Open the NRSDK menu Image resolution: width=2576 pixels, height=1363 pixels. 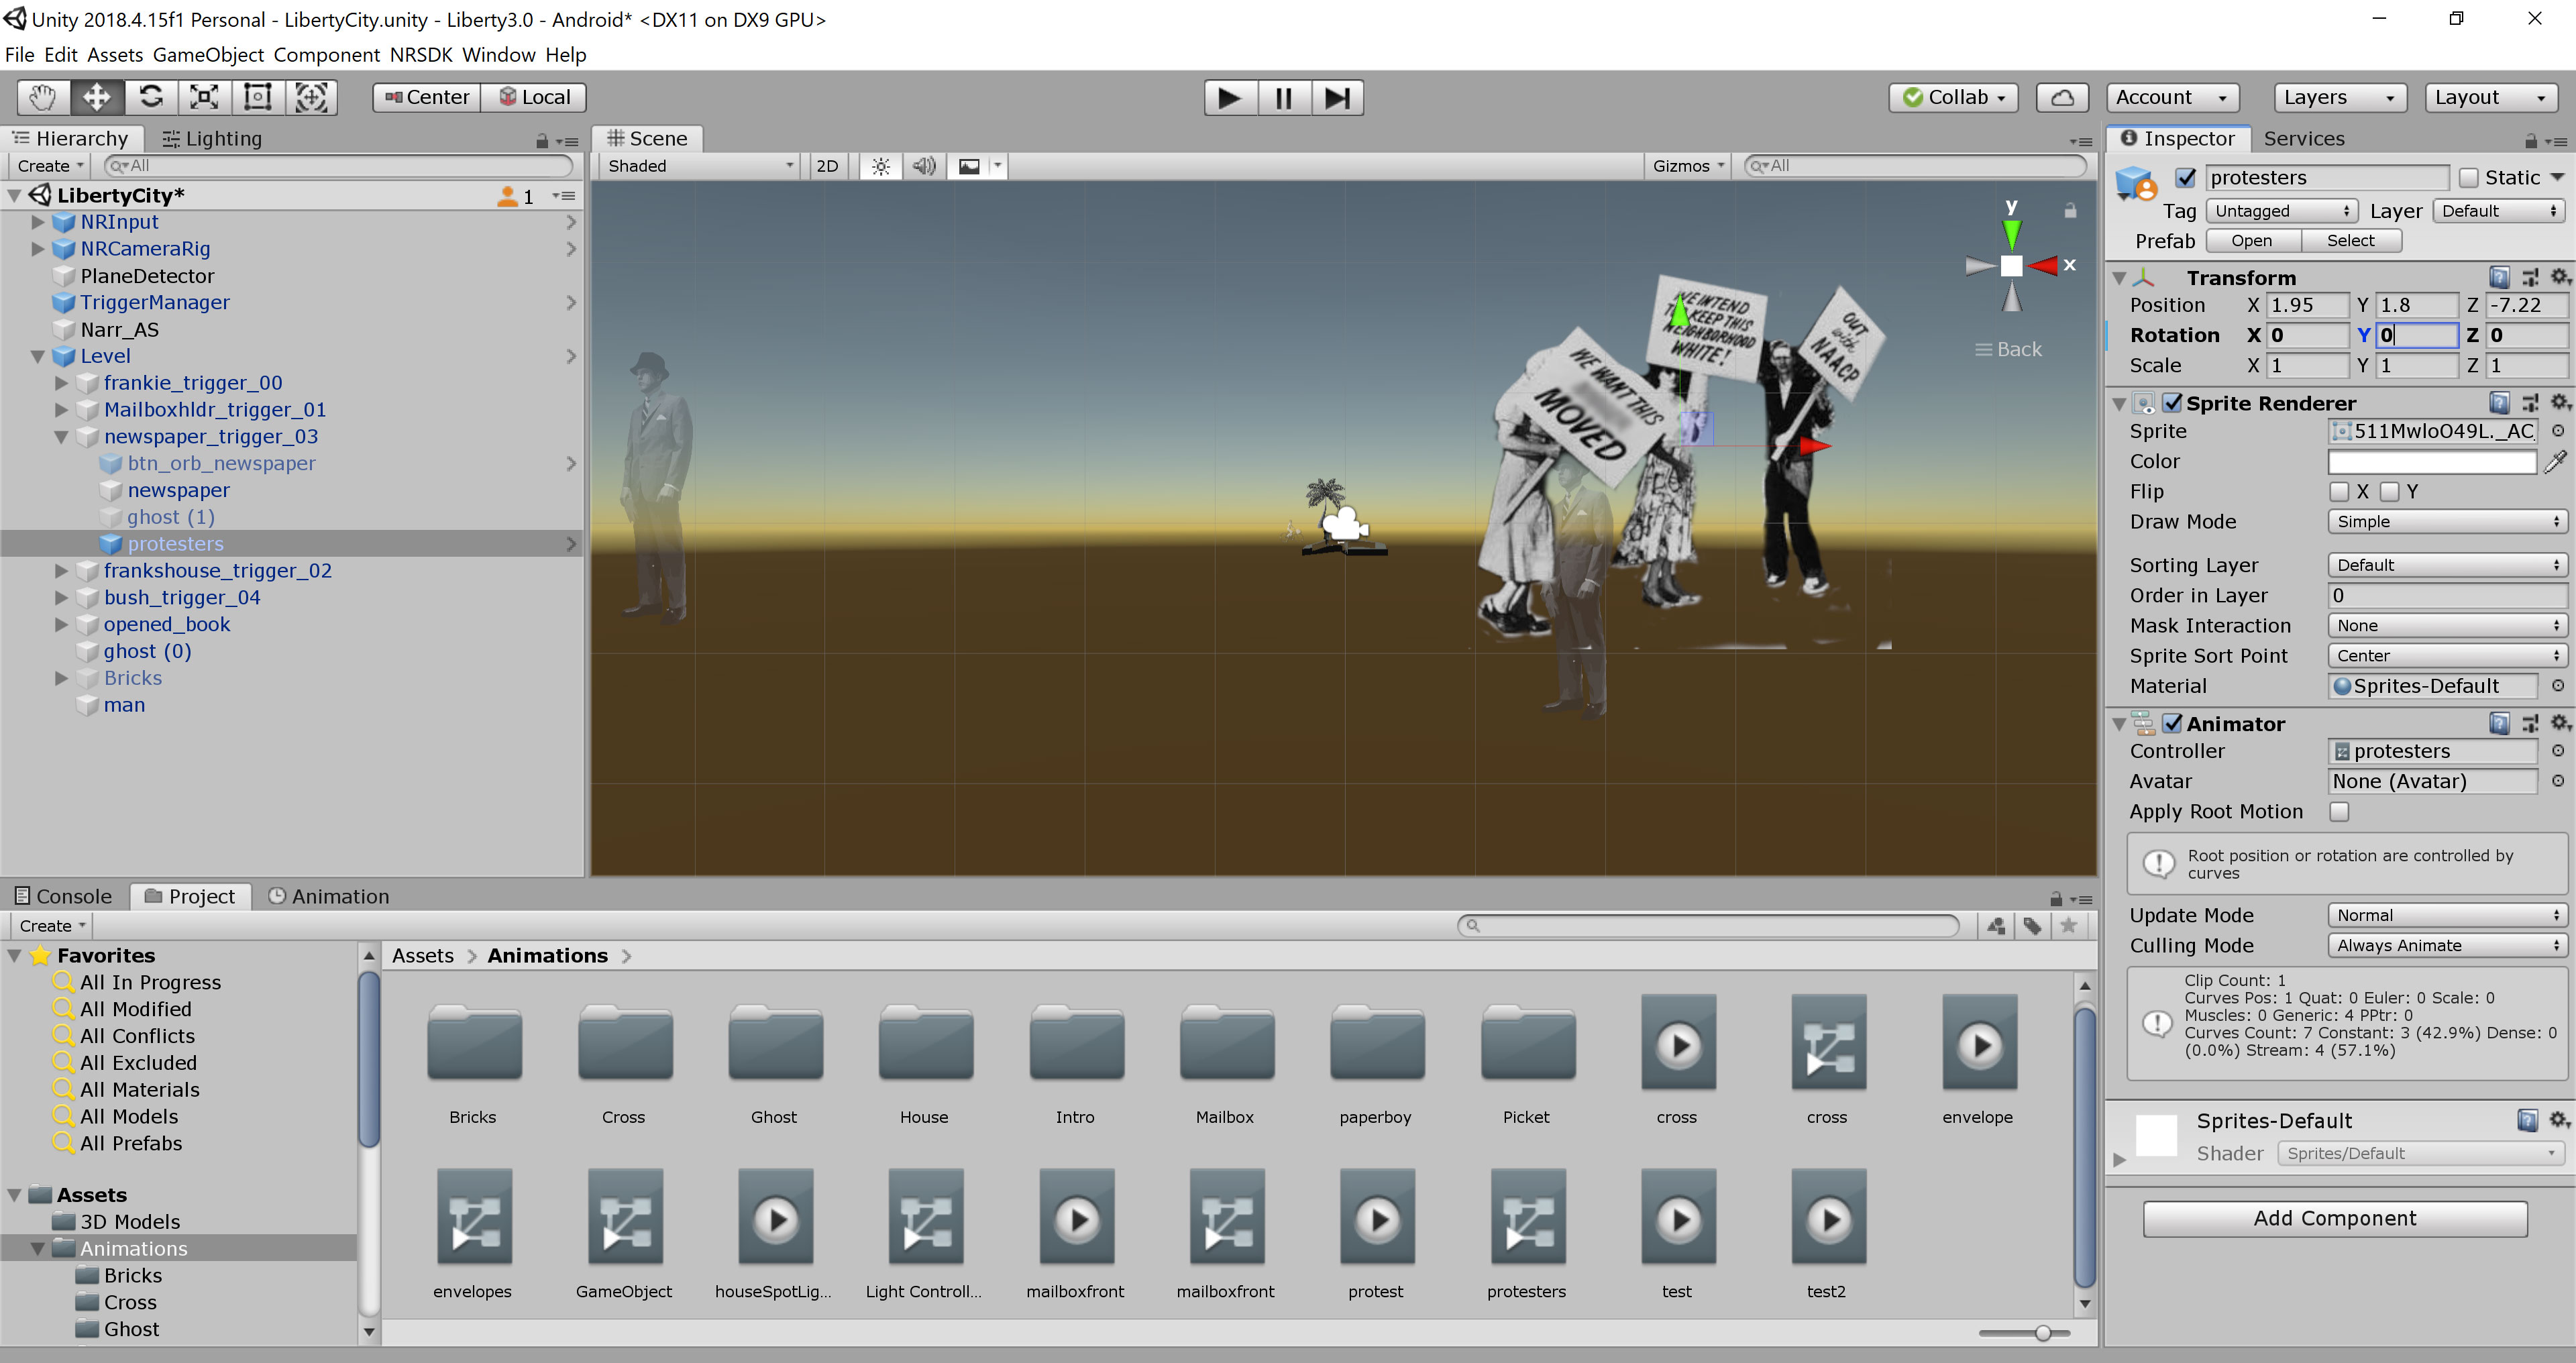(421, 55)
